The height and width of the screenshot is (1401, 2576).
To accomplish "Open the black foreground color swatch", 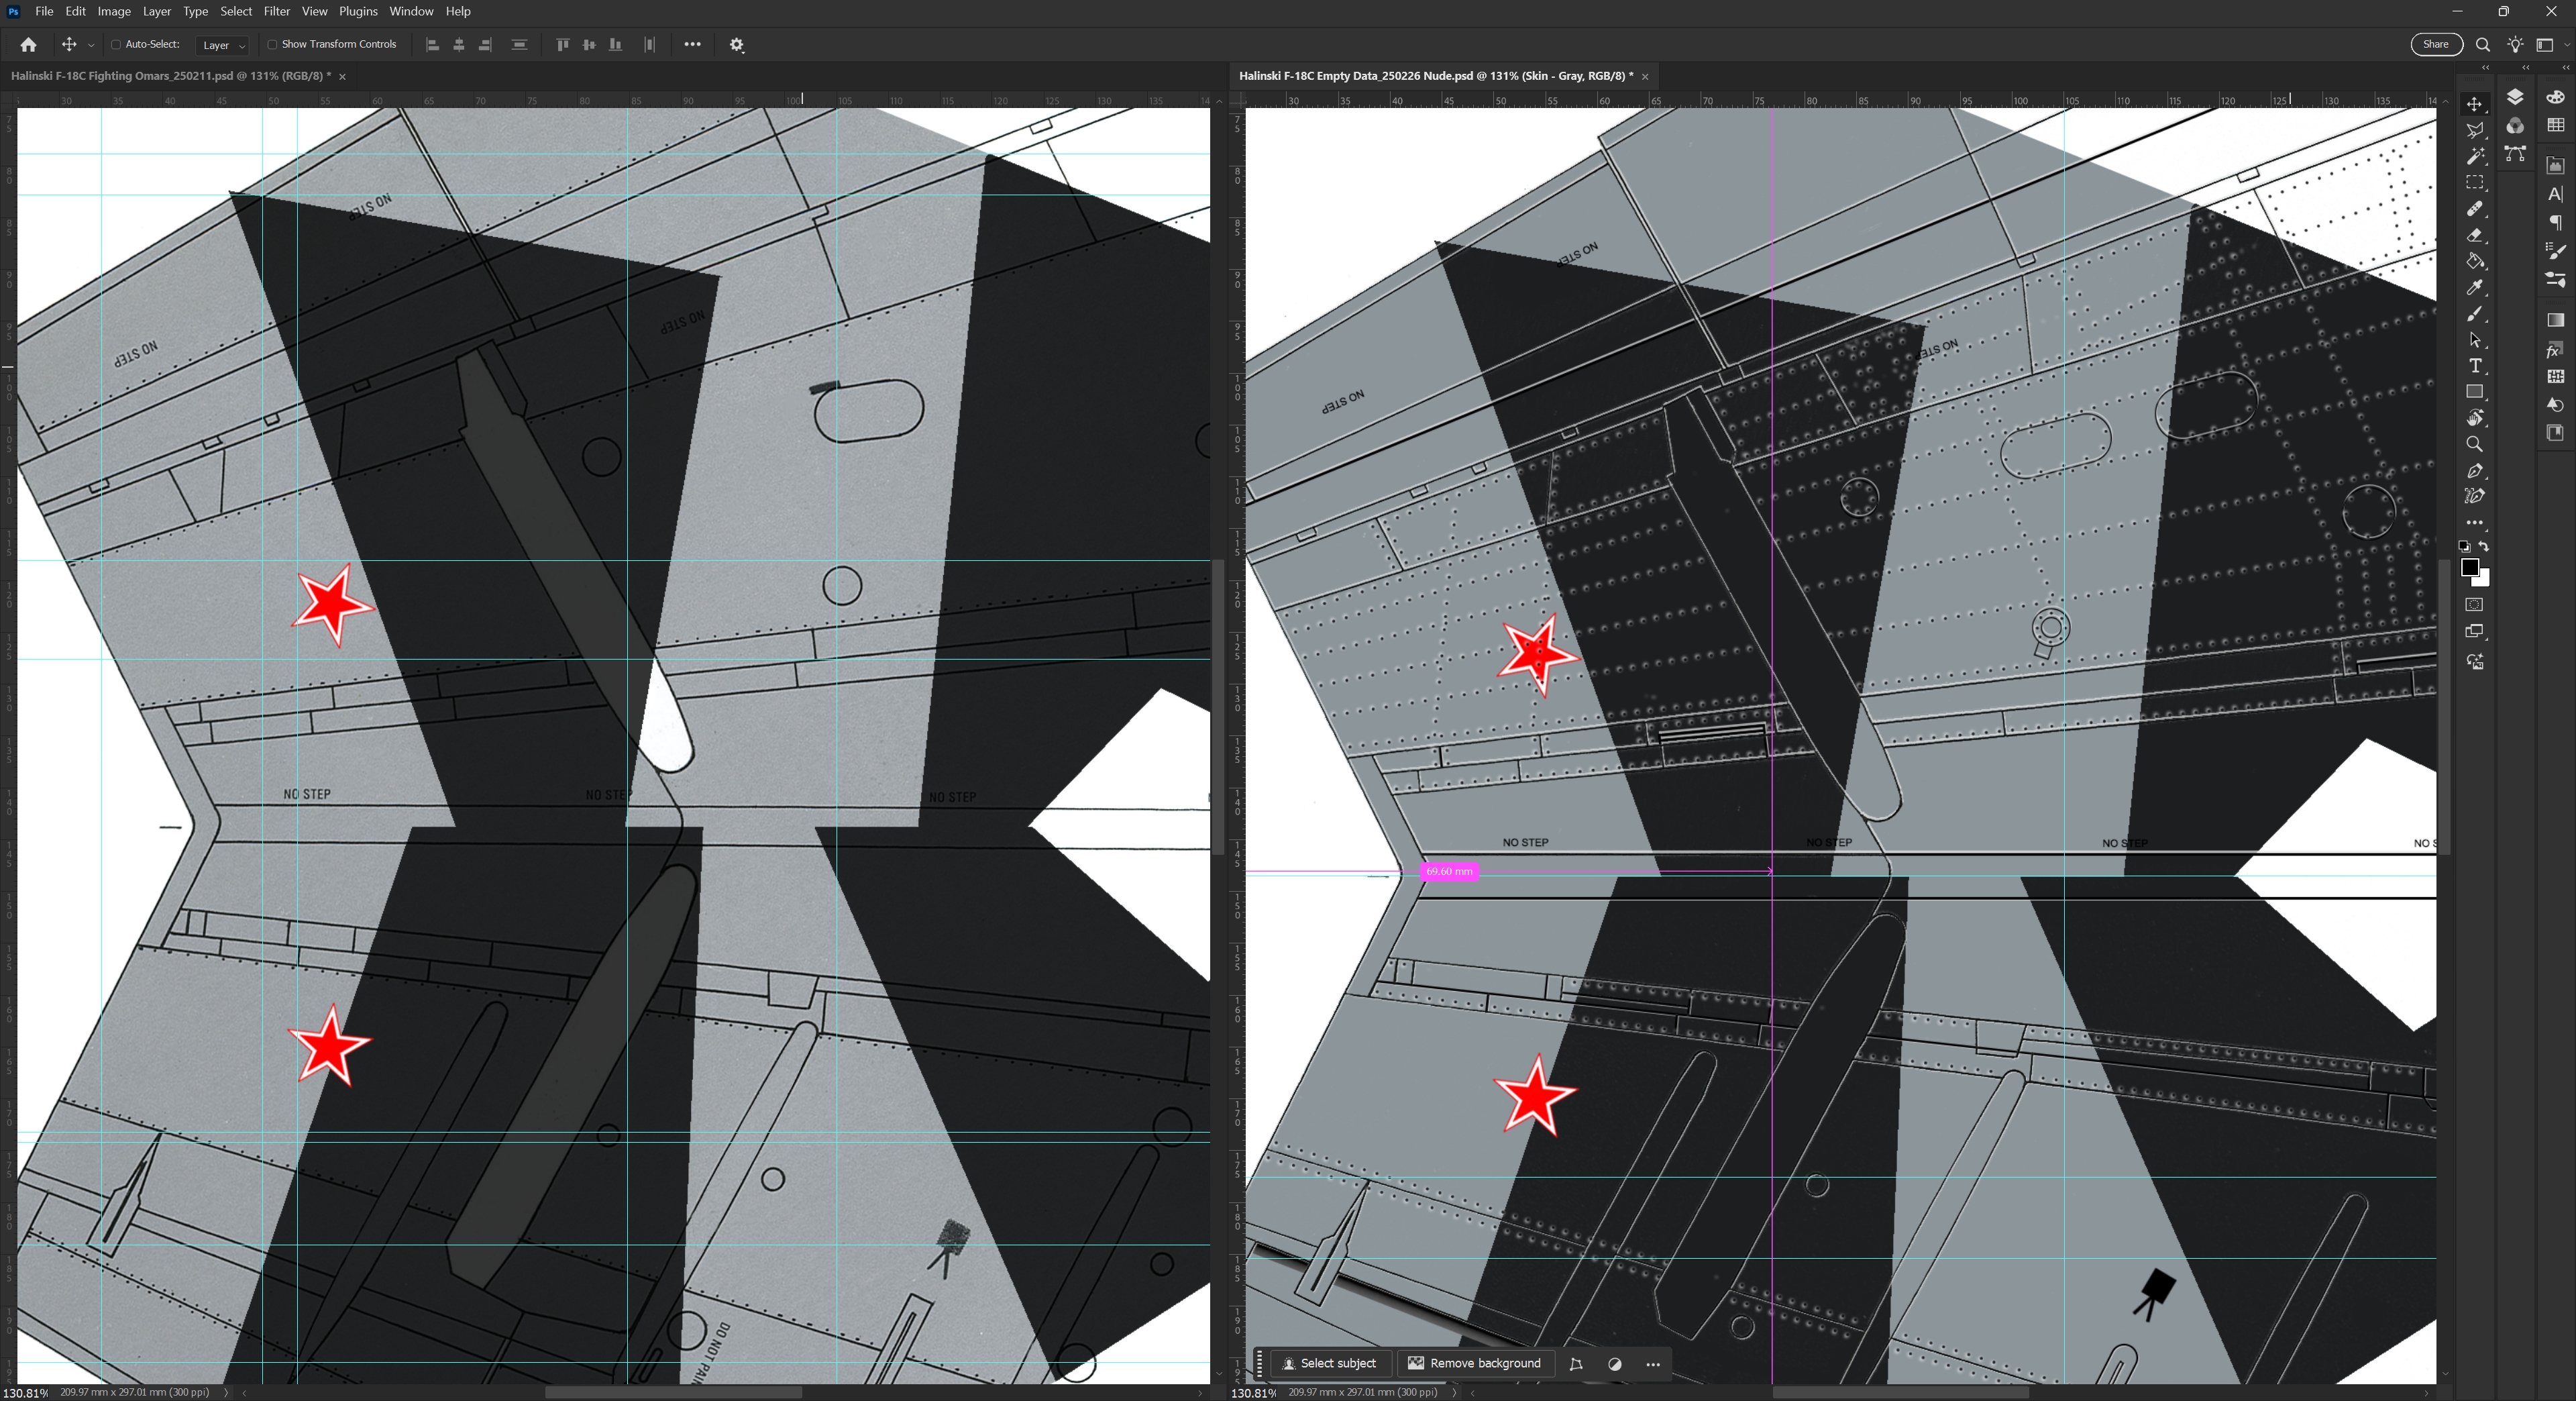I will 2469,567.
